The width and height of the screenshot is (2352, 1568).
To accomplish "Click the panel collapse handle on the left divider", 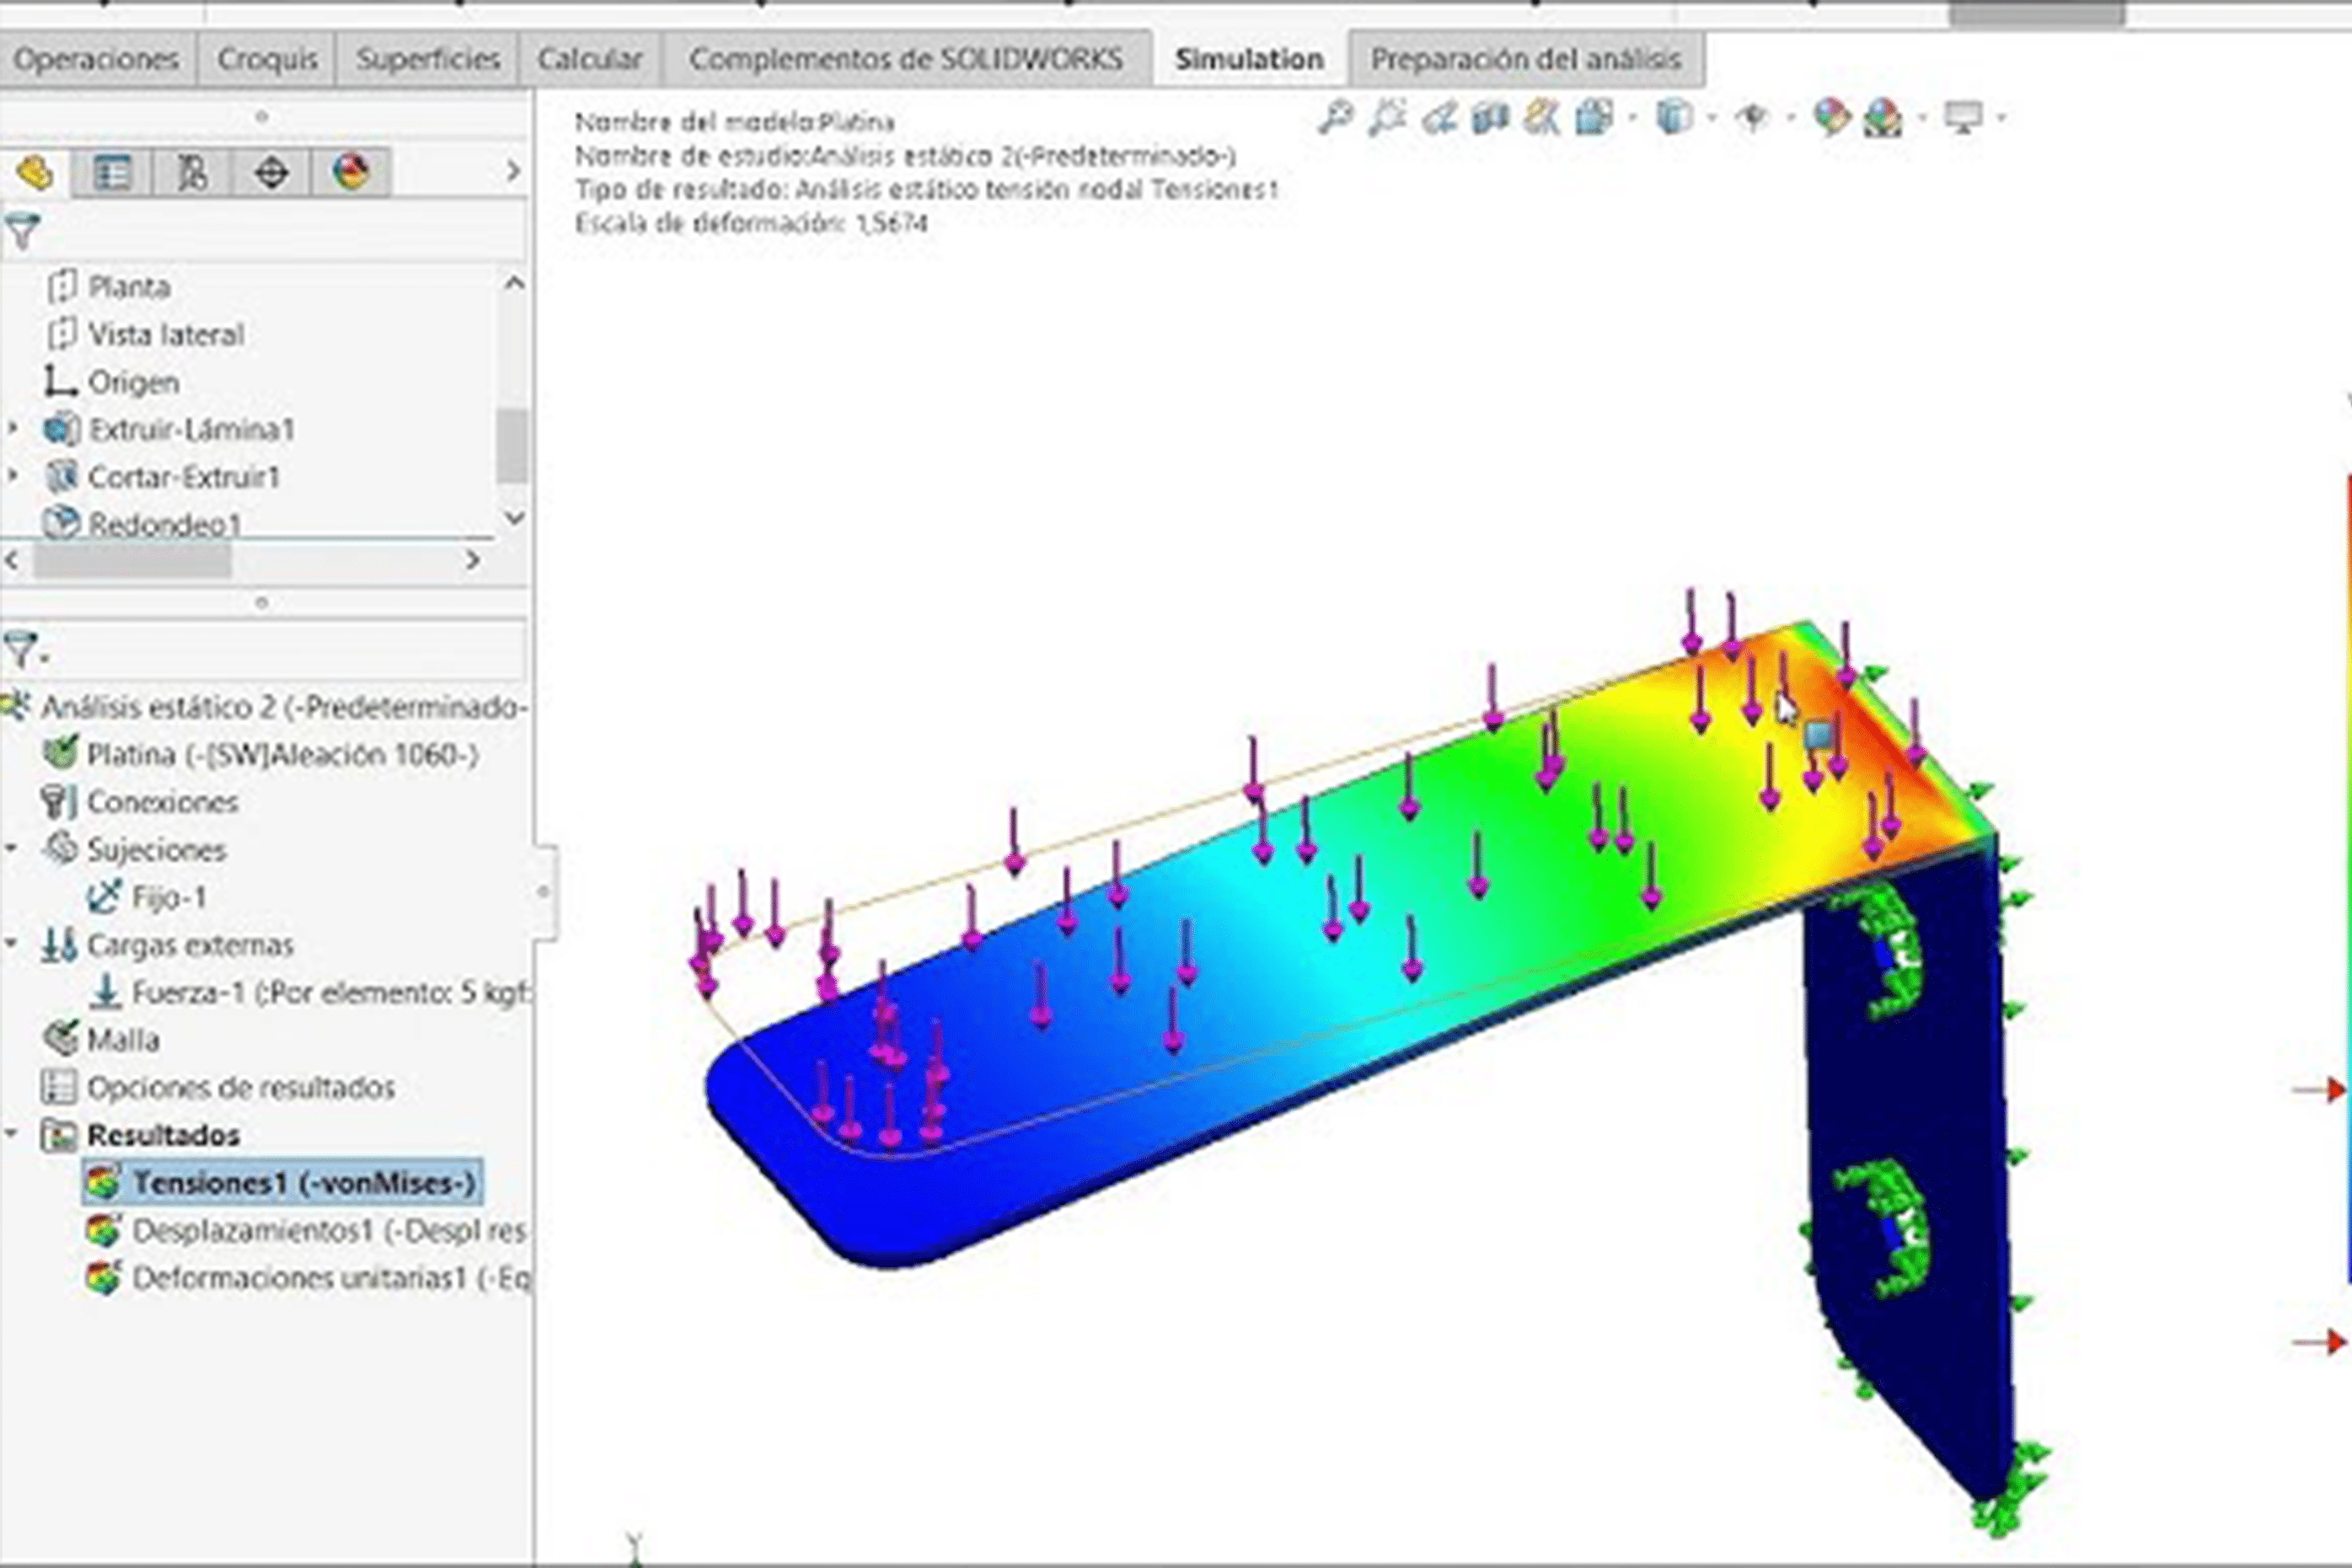I will pyautogui.click(x=544, y=892).
